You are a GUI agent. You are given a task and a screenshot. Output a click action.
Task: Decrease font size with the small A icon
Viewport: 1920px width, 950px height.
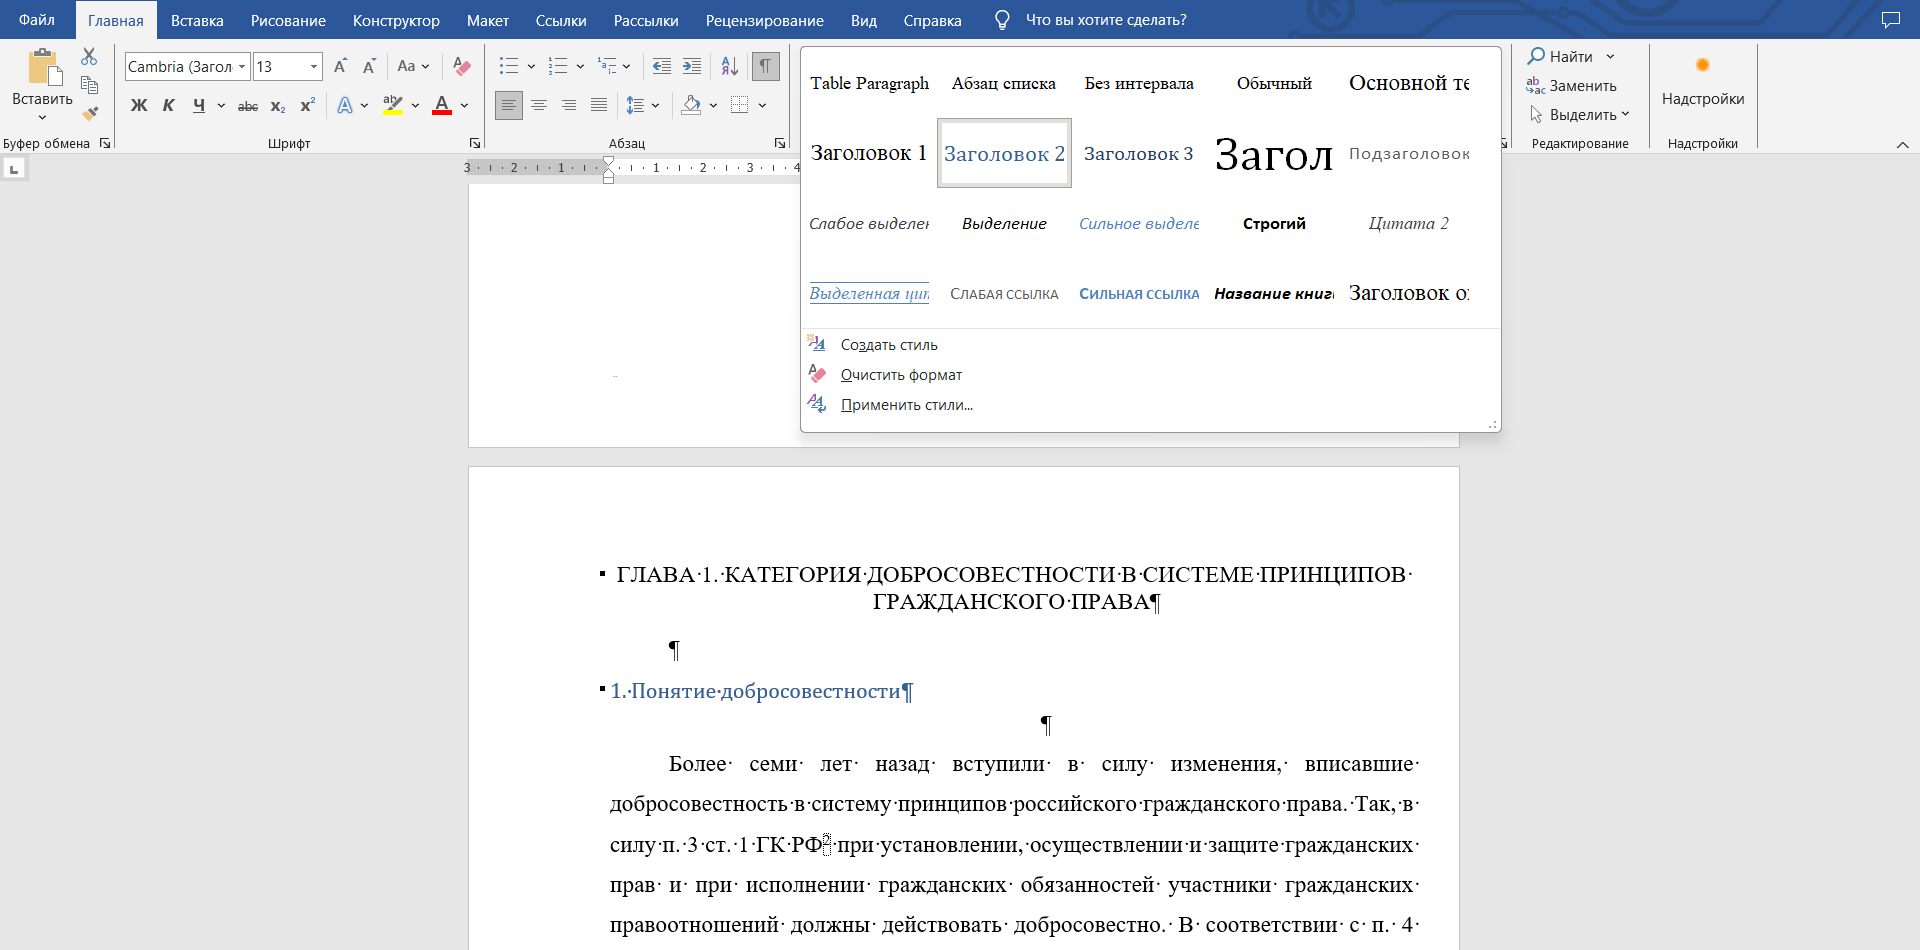click(x=369, y=66)
